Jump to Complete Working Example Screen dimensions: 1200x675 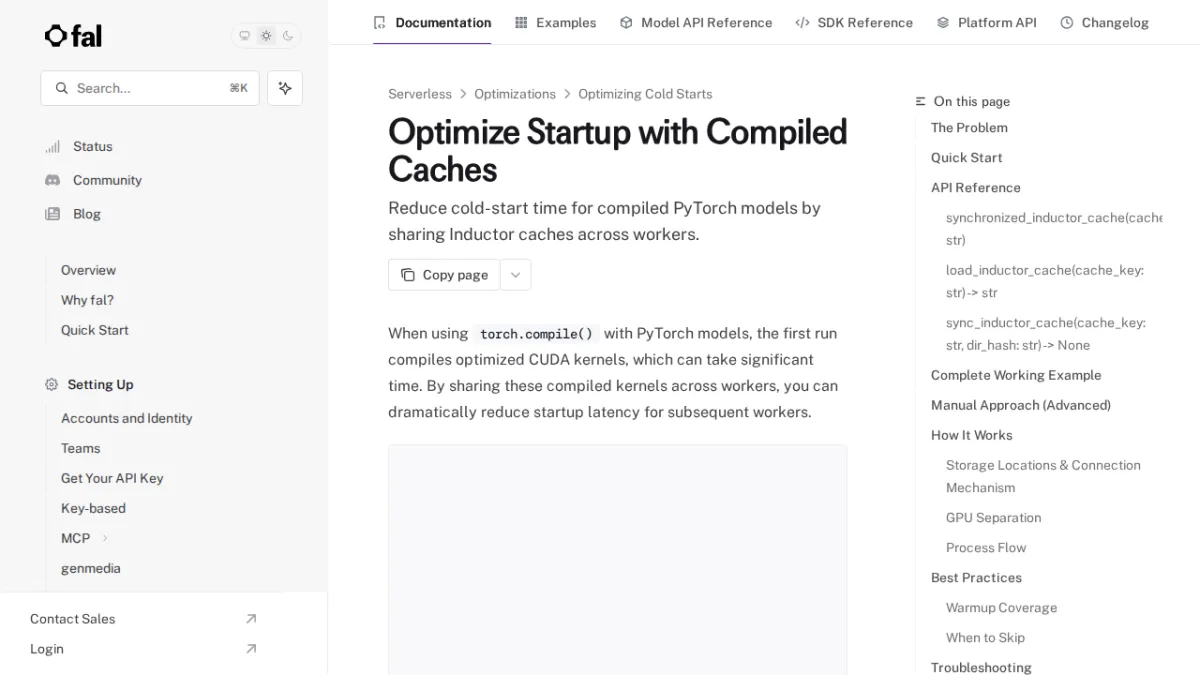coord(1016,375)
